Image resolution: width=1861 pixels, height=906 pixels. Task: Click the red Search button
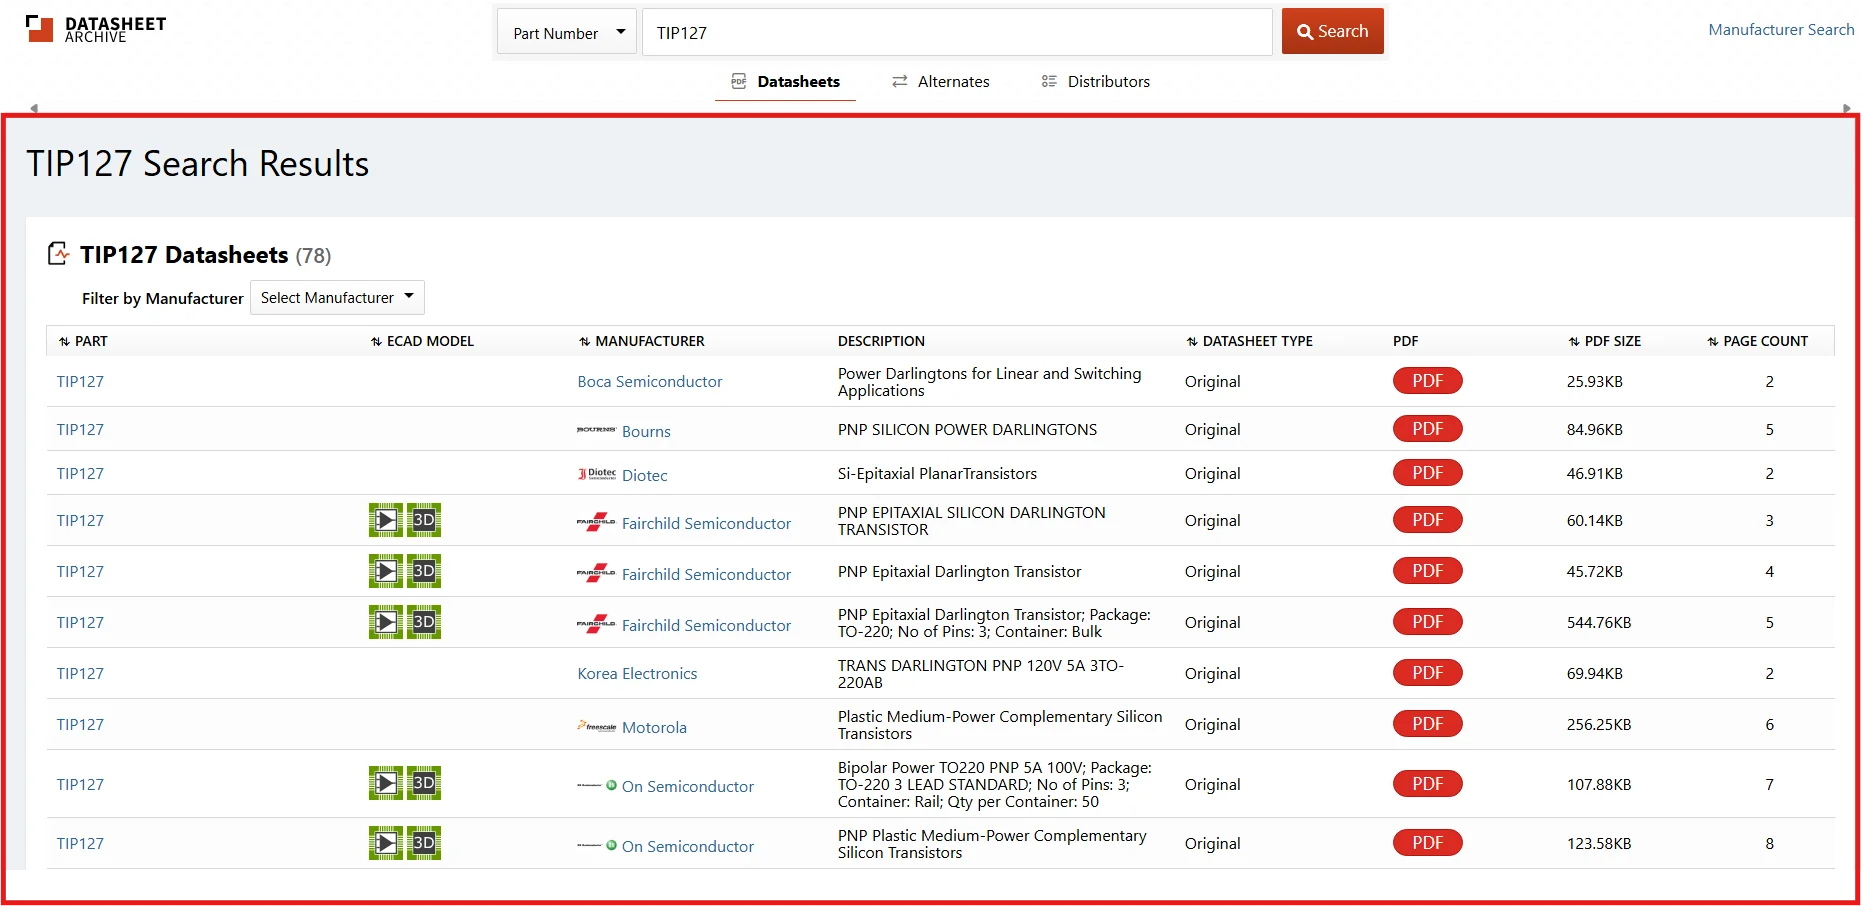pyautogui.click(x=1332, y=31)
